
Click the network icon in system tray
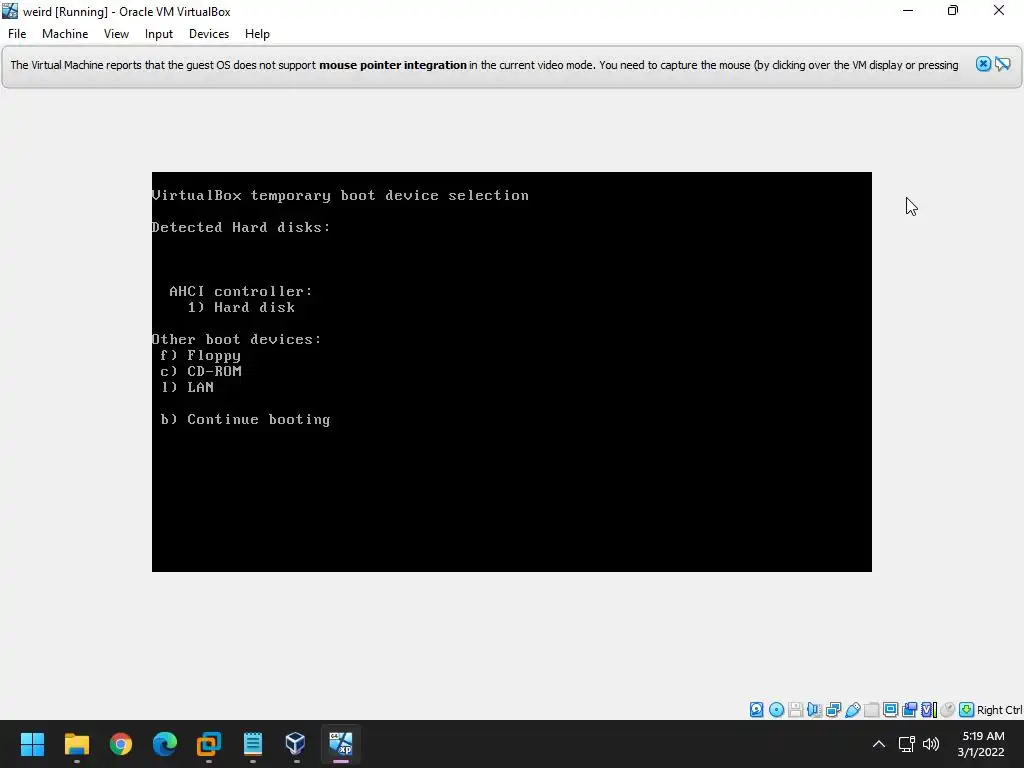pyautogui.click(x=906, y=744)
